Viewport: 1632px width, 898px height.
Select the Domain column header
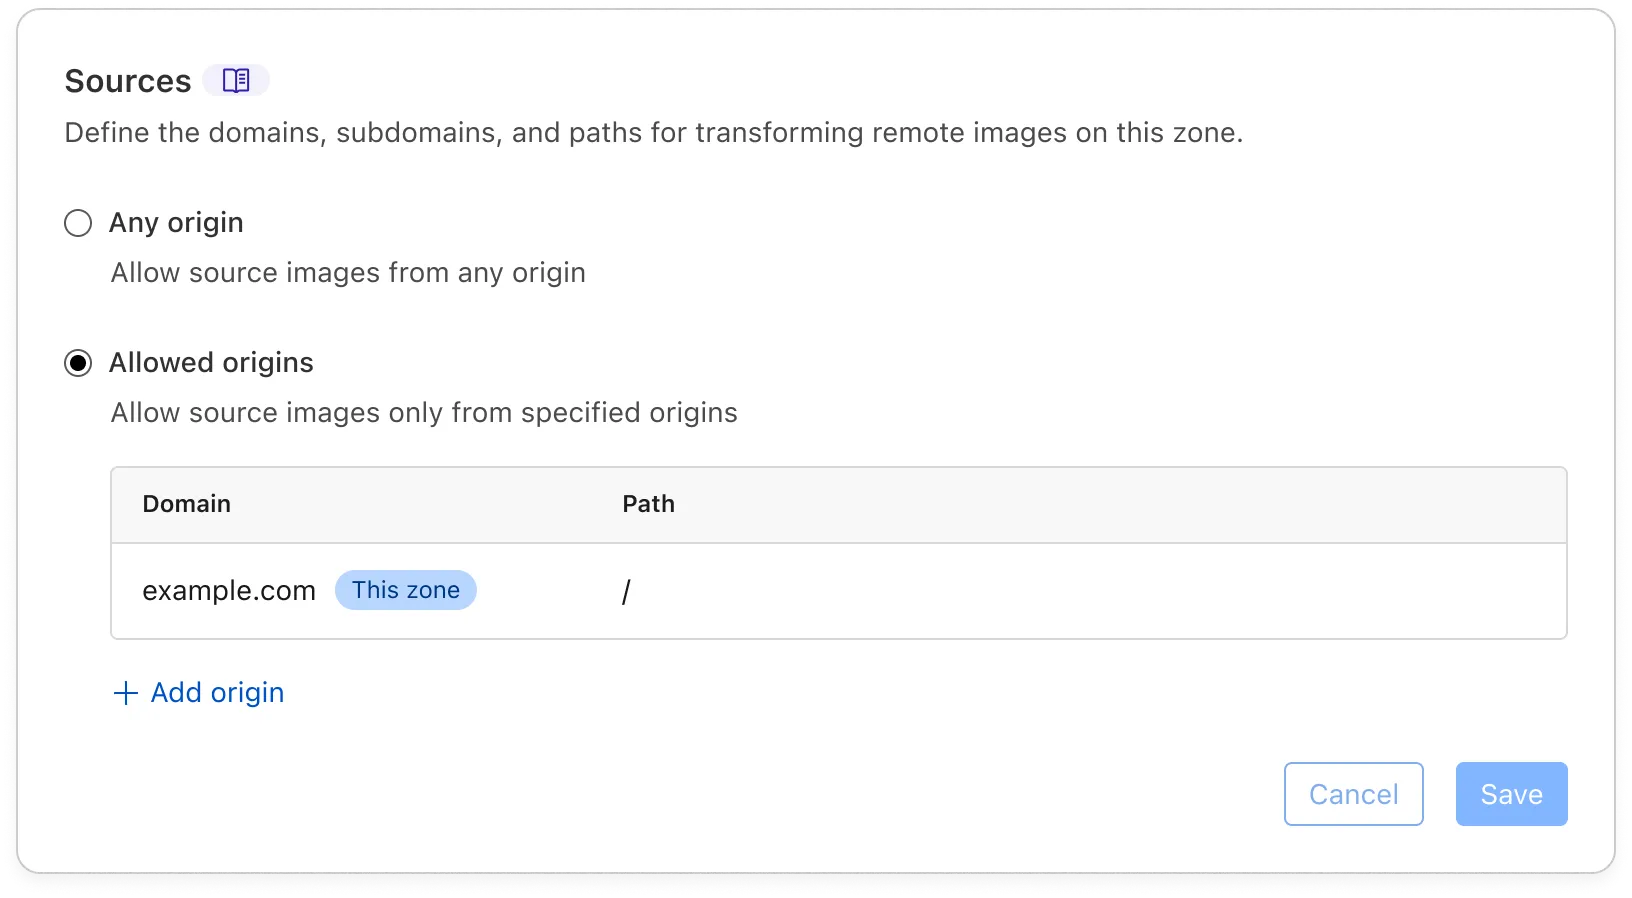point(186,504)
